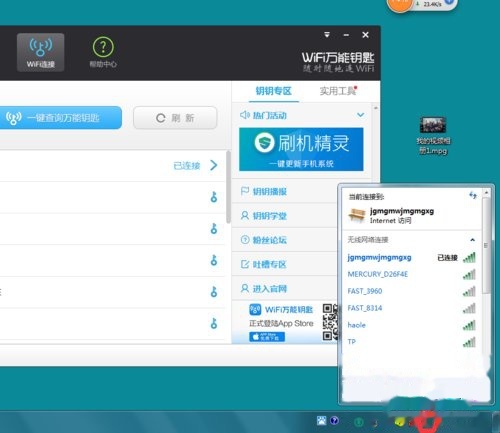Screen dimensions: 500x433
Task: Open the App Store download badge
Action: tap(267, 337)
